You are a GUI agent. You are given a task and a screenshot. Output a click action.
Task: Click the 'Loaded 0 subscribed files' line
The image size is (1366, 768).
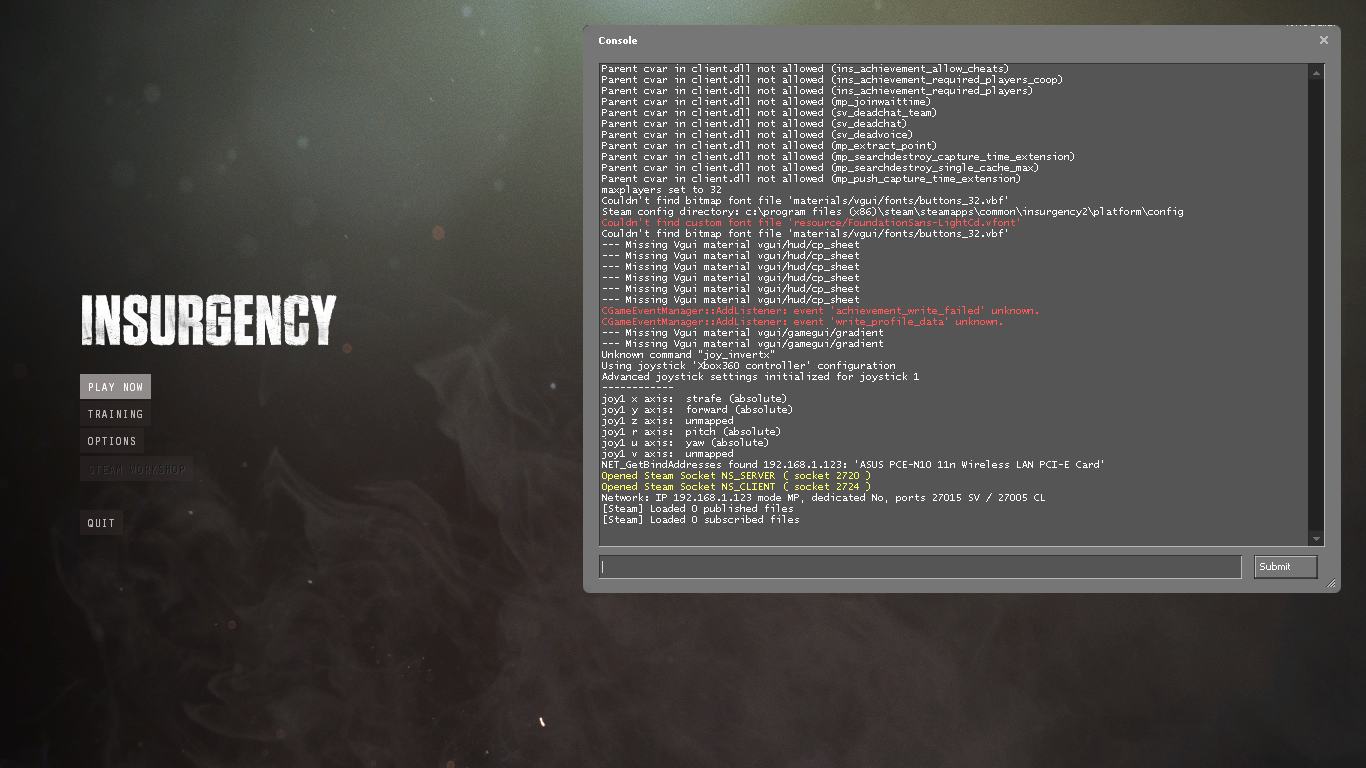coord(700,520)
